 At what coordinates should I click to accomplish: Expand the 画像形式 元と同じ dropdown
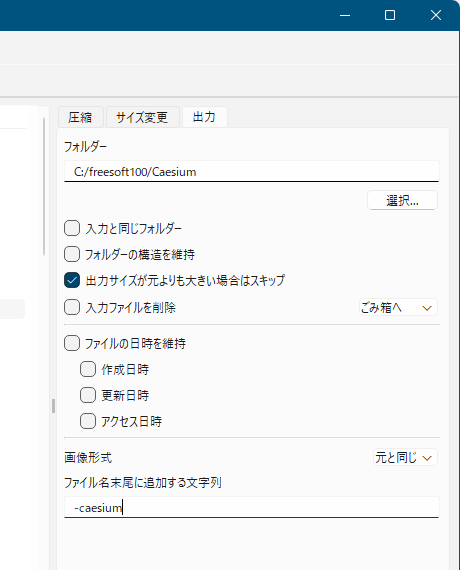[x=405, y=457]
